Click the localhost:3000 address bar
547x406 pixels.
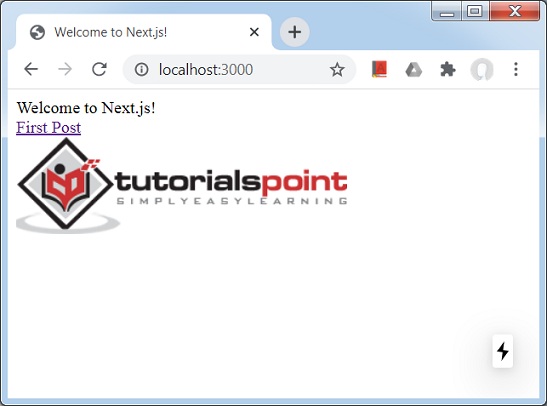[239, 69]
